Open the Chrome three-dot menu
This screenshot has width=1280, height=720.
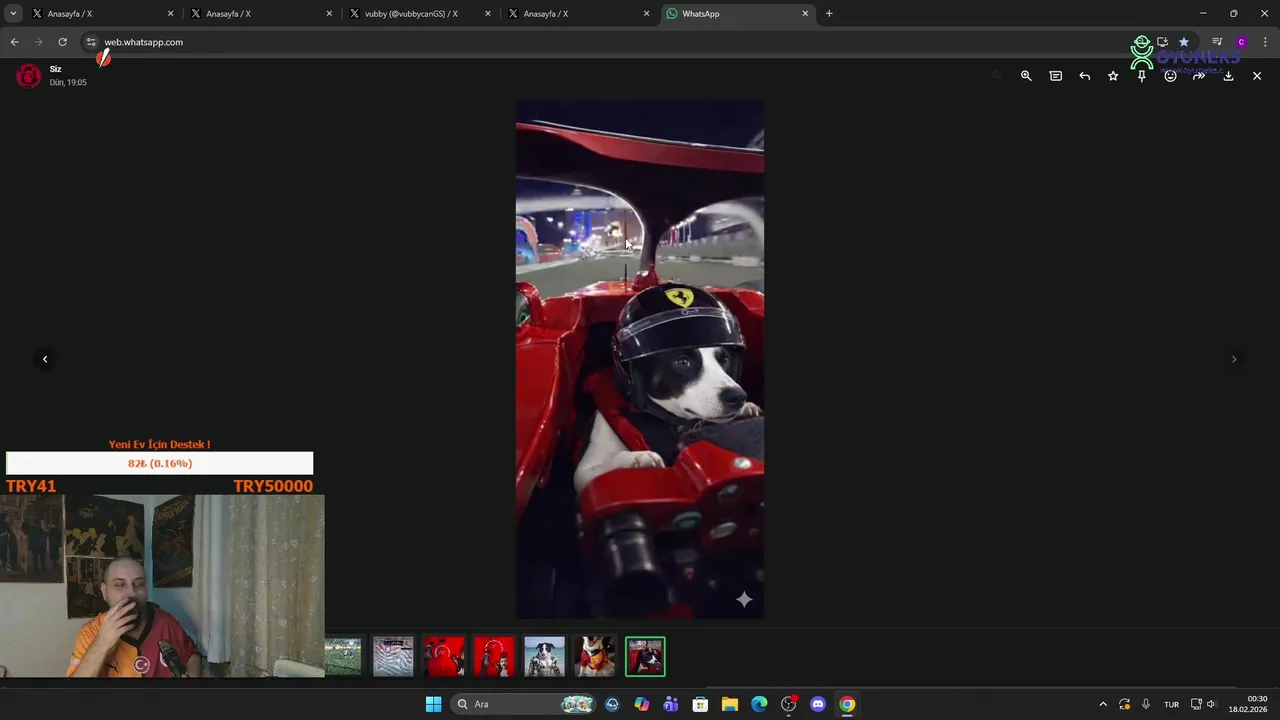(x=1265, y=42)
